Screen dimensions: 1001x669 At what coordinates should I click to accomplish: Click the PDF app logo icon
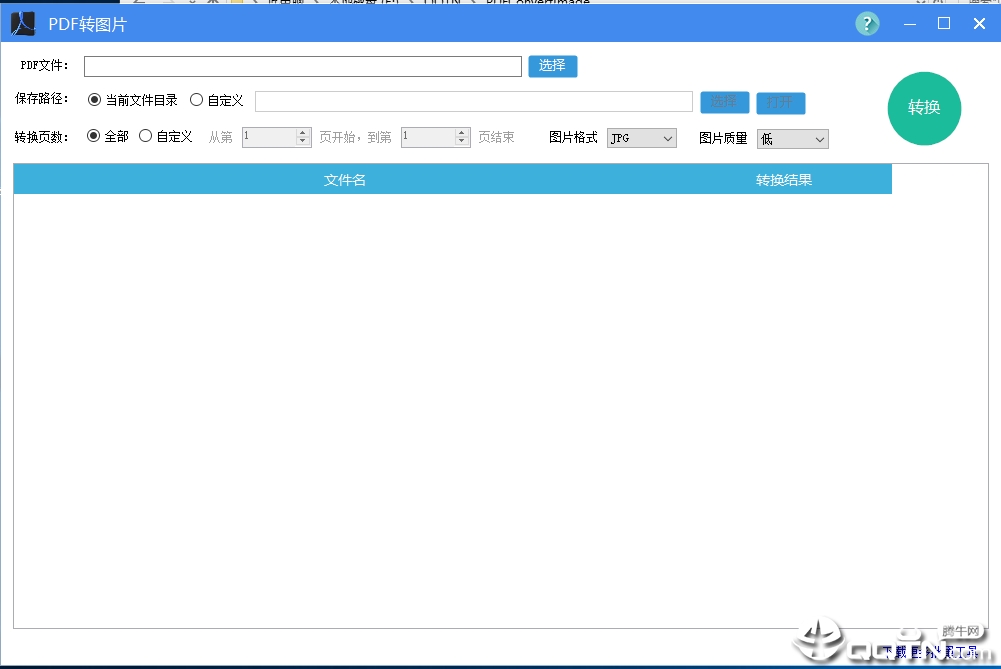[x=23, y=24]
